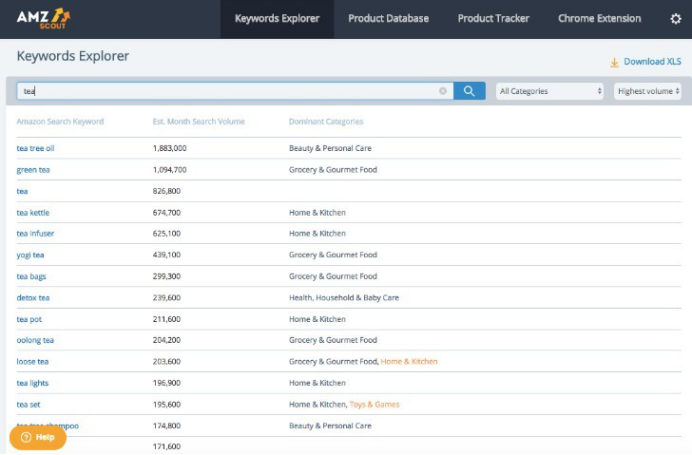Click the 203,600 volume value
Viewport: 692px width, 455px height.
pos(167,362)
